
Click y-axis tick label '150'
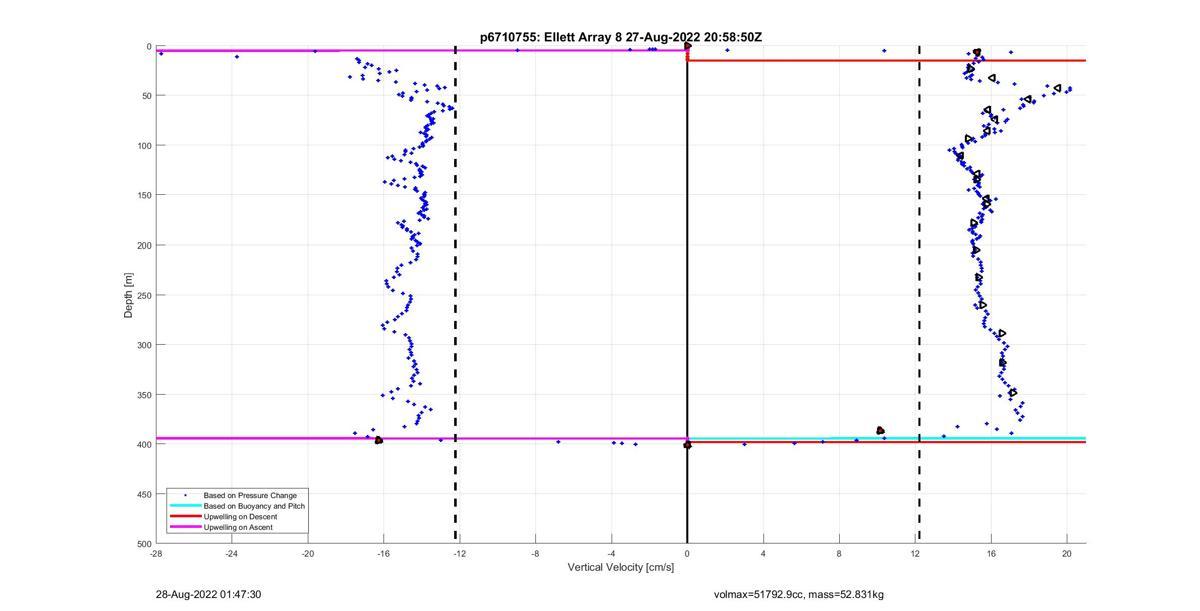144,196
